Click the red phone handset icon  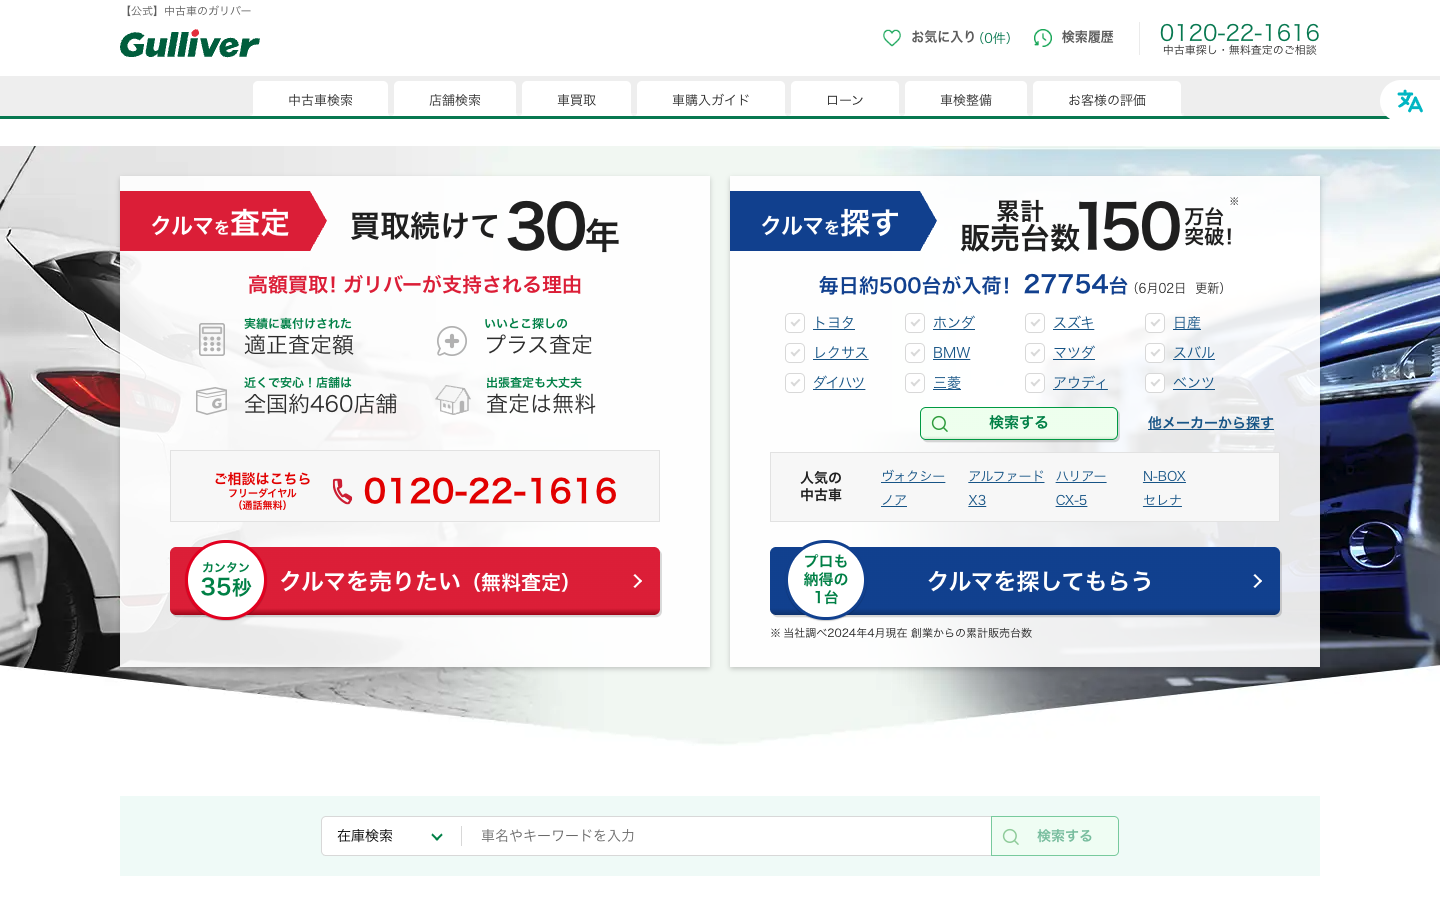tap(343, 491)
